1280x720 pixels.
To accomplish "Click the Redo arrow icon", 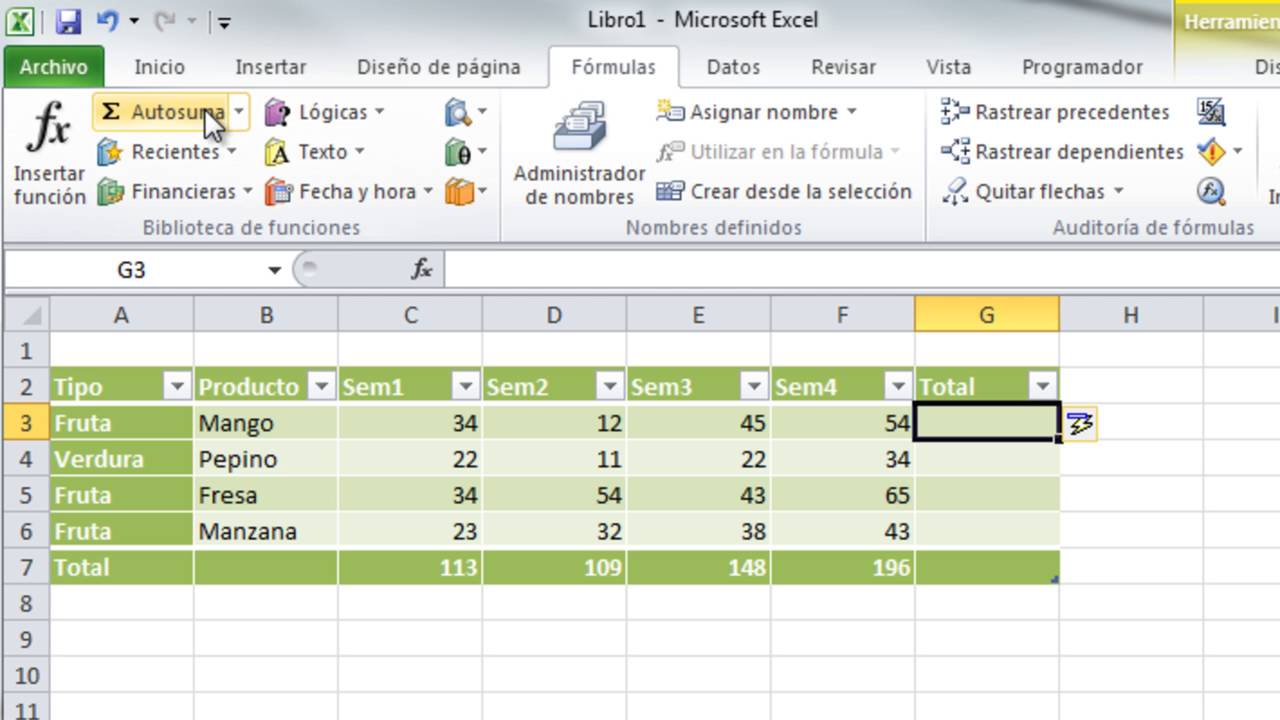I will (165, 21).
